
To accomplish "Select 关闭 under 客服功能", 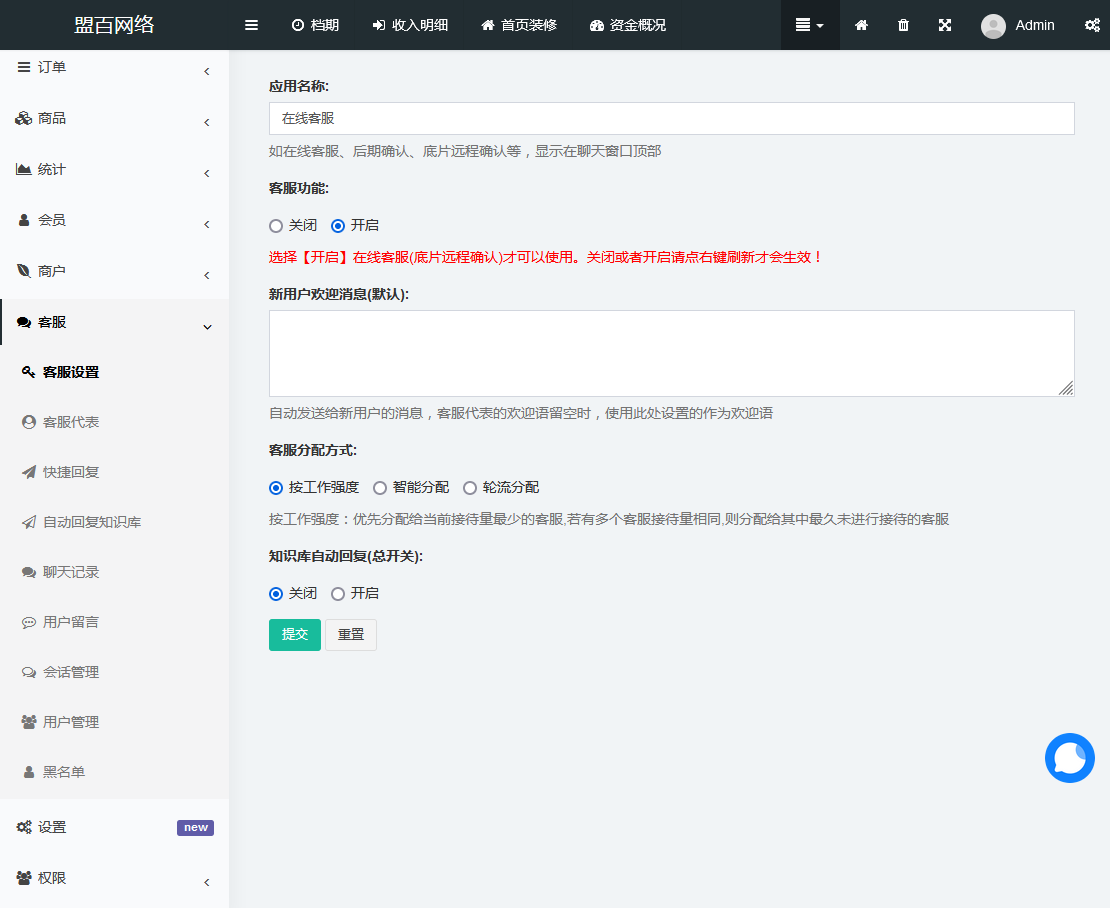I will pyautogui.click(x=276, y=225).
